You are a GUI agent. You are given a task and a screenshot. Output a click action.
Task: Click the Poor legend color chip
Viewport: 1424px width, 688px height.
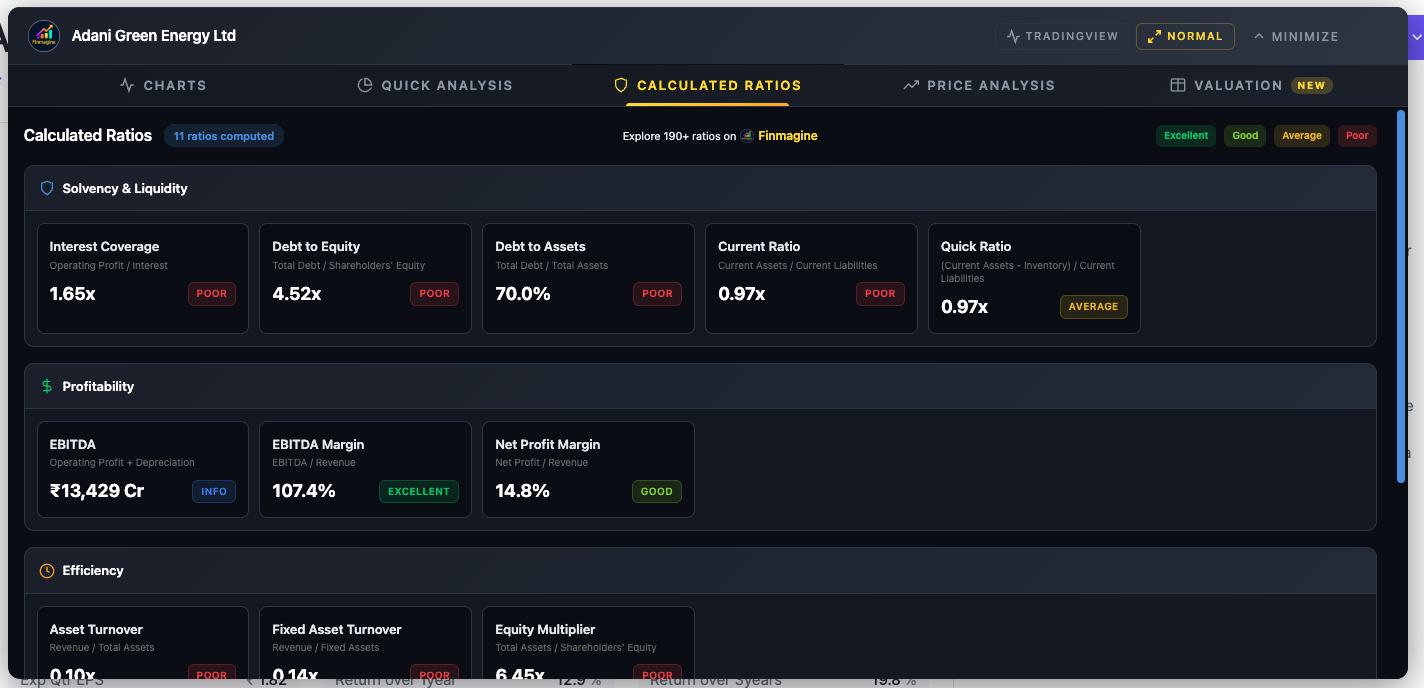(1357, 136)
